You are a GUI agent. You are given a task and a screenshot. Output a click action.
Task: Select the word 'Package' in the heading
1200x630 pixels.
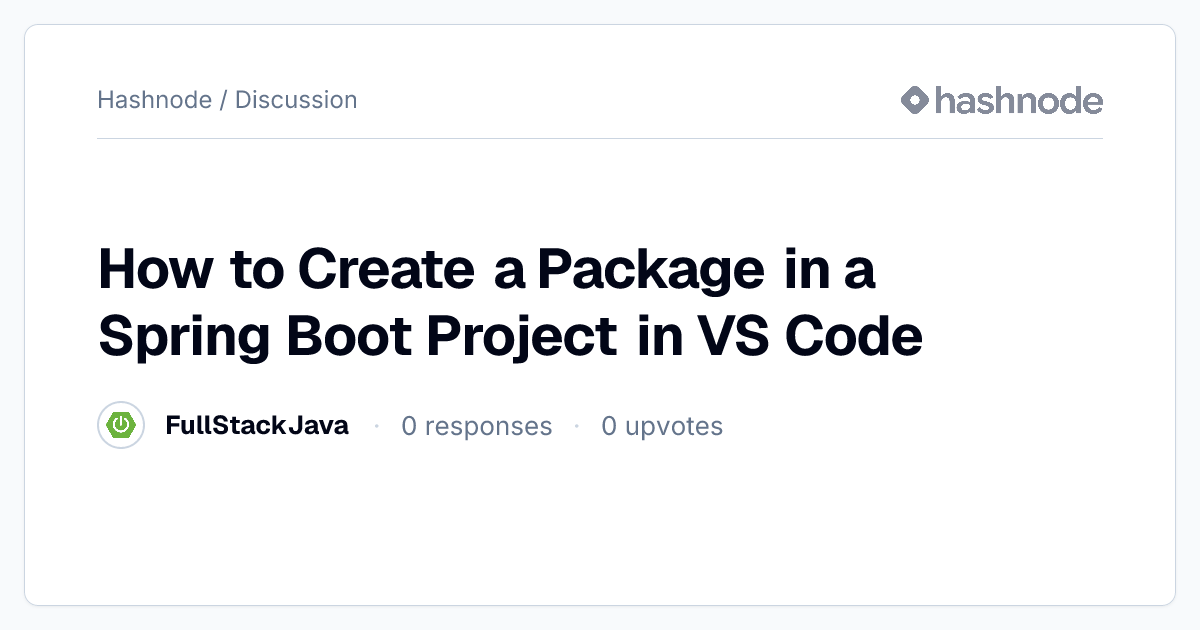pyautogui.click(x=651, y=272)
